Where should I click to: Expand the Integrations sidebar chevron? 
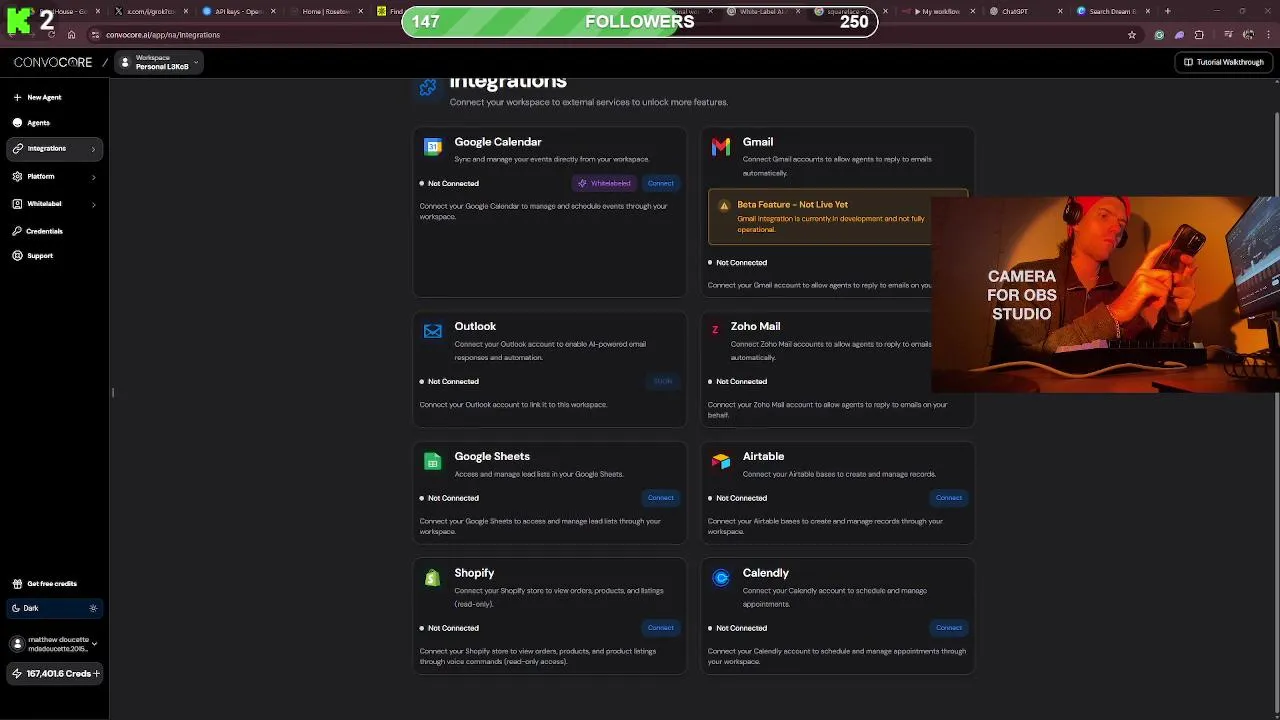point(93,149)
